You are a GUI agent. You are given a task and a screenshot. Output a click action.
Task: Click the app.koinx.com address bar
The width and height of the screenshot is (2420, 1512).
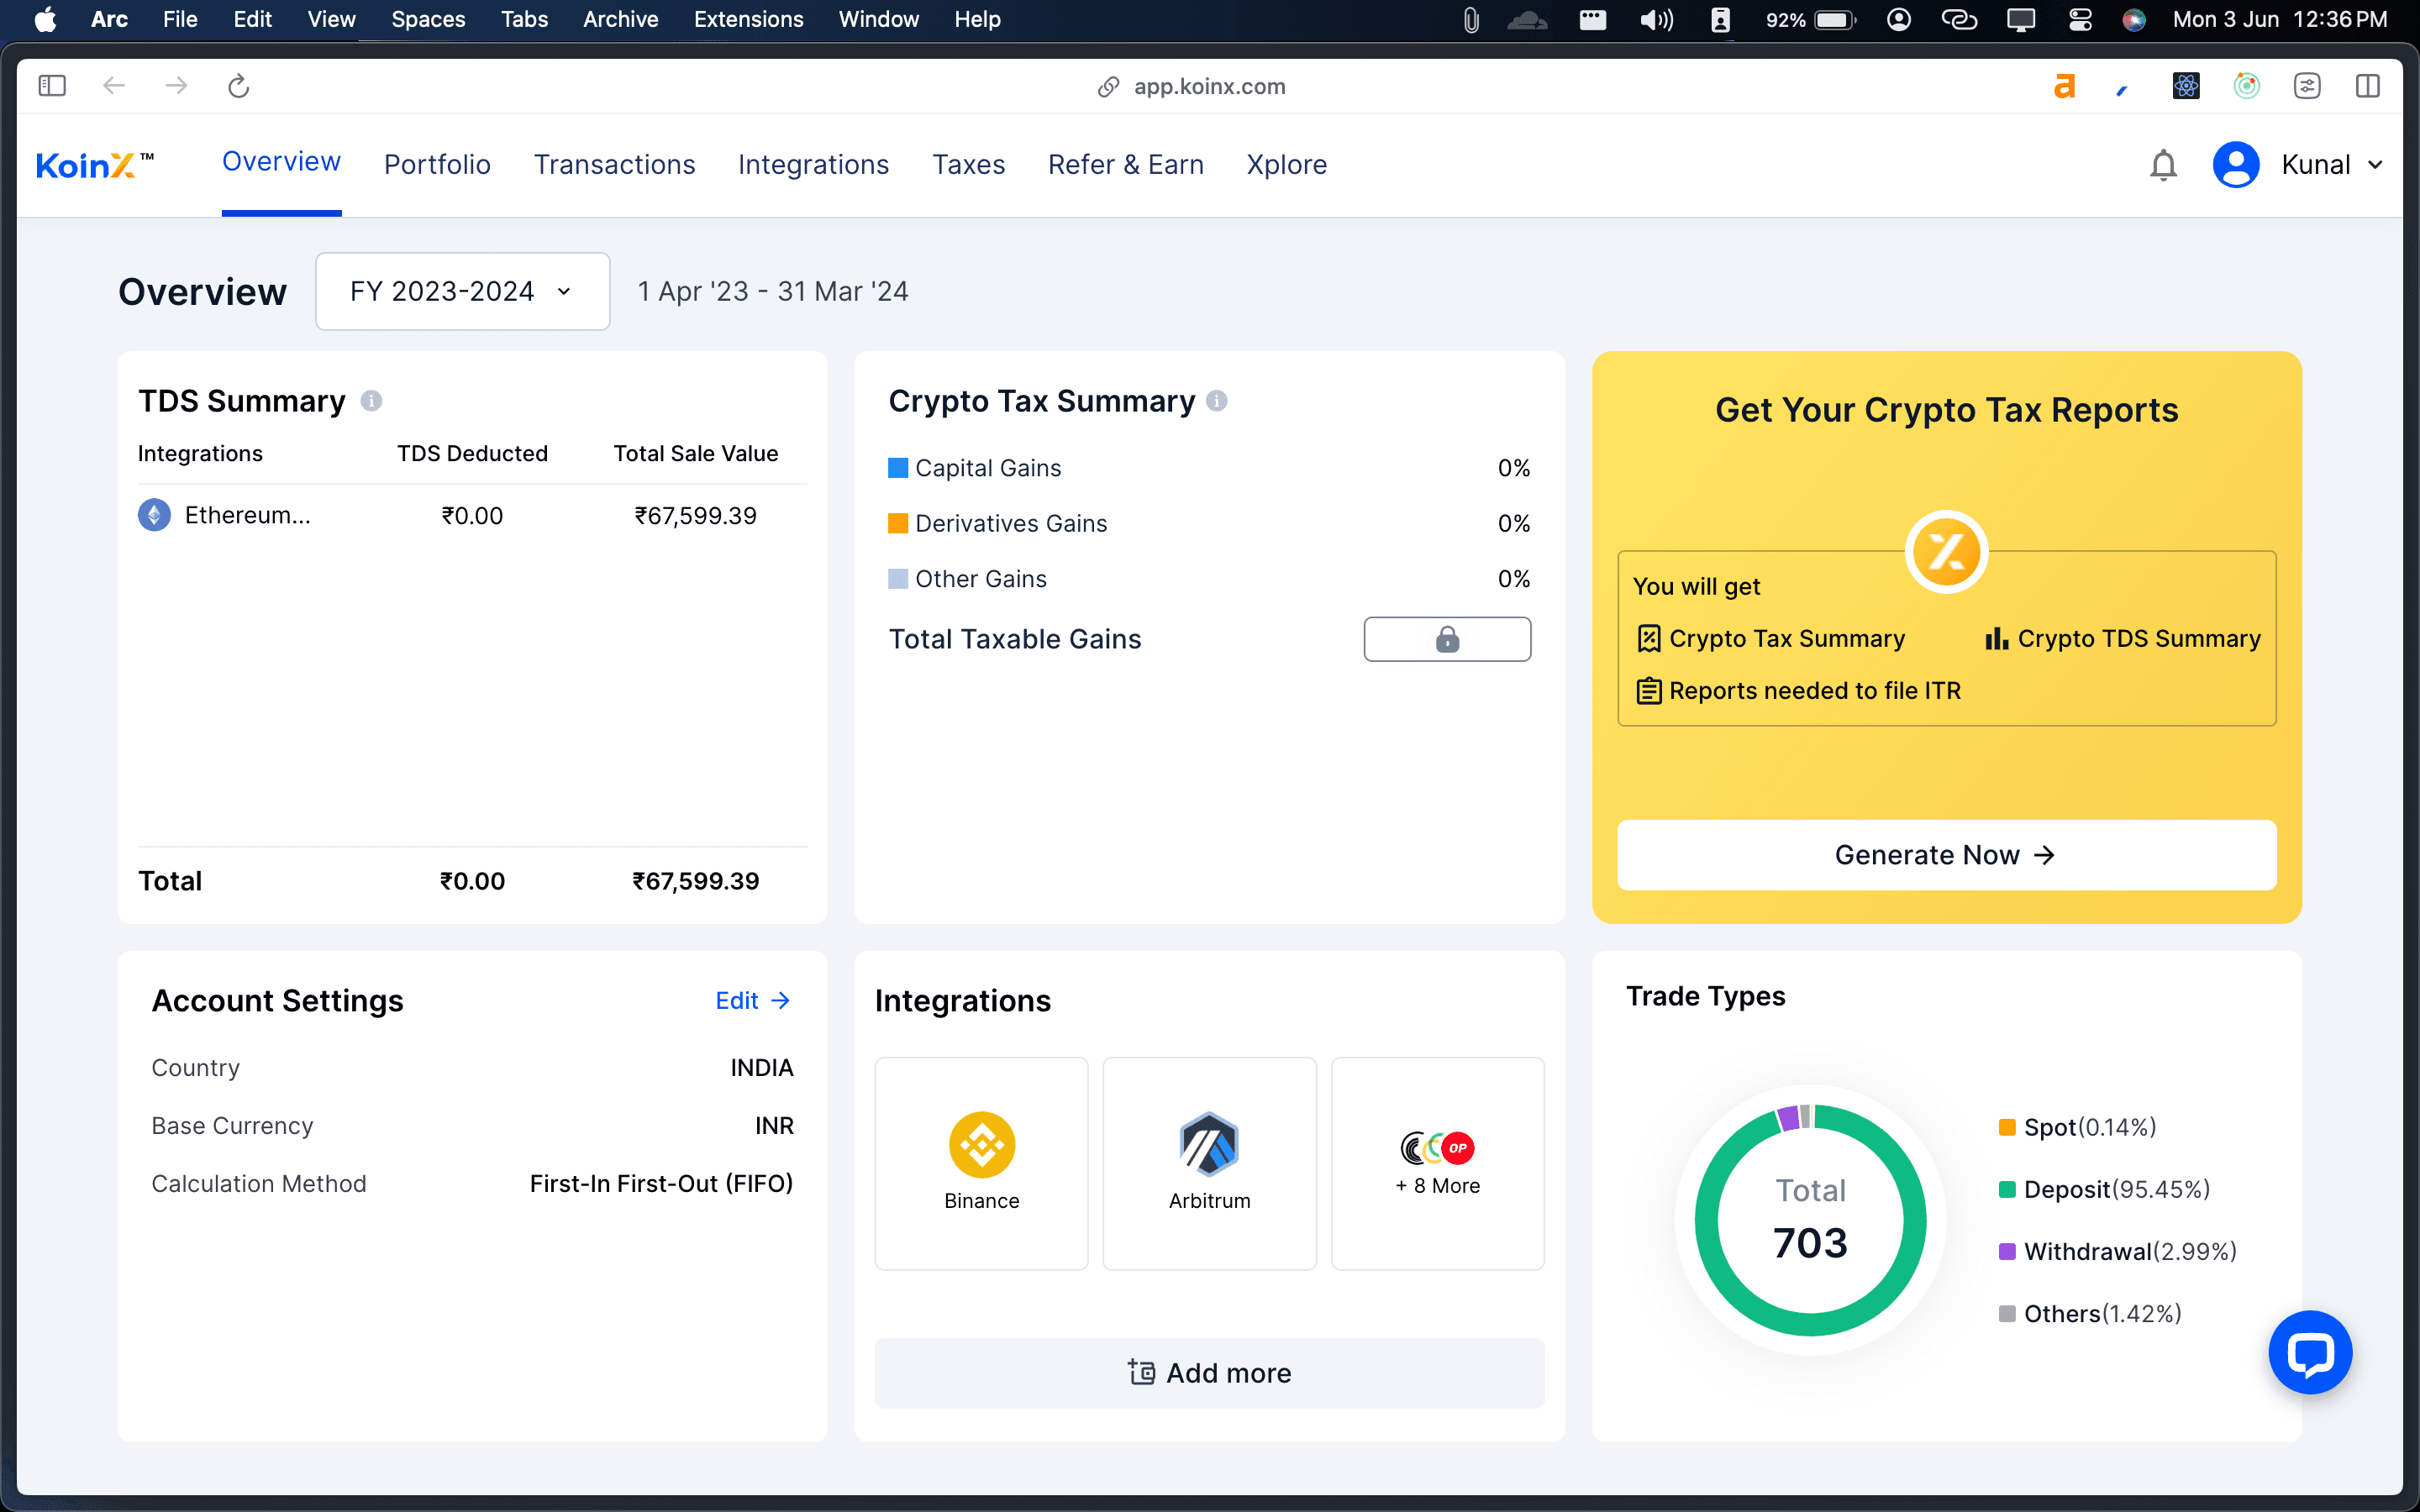point(1209,87)
